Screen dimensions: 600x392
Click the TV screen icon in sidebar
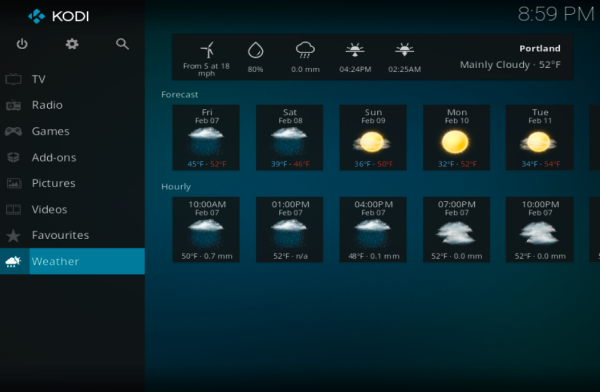(13, 79)
